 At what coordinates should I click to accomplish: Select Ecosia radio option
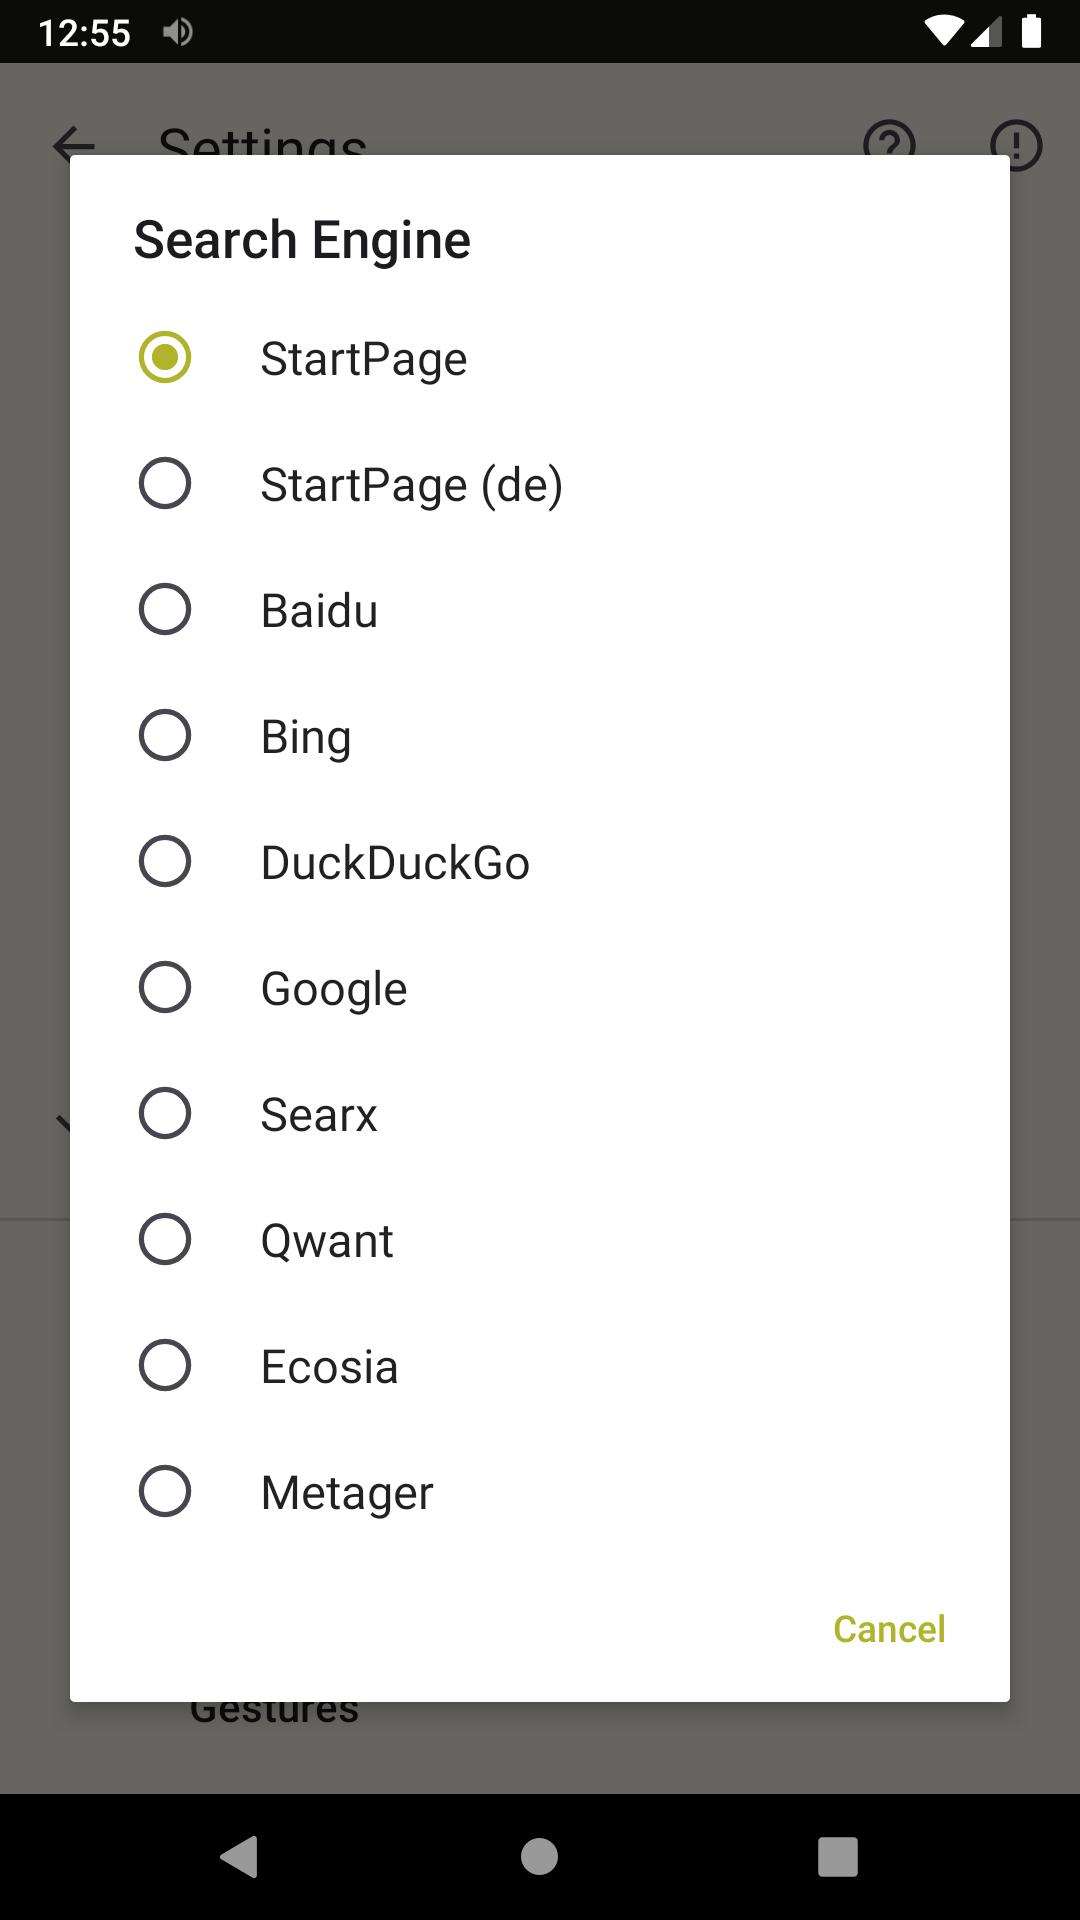pyautogui.click(x=165, y=1366)
